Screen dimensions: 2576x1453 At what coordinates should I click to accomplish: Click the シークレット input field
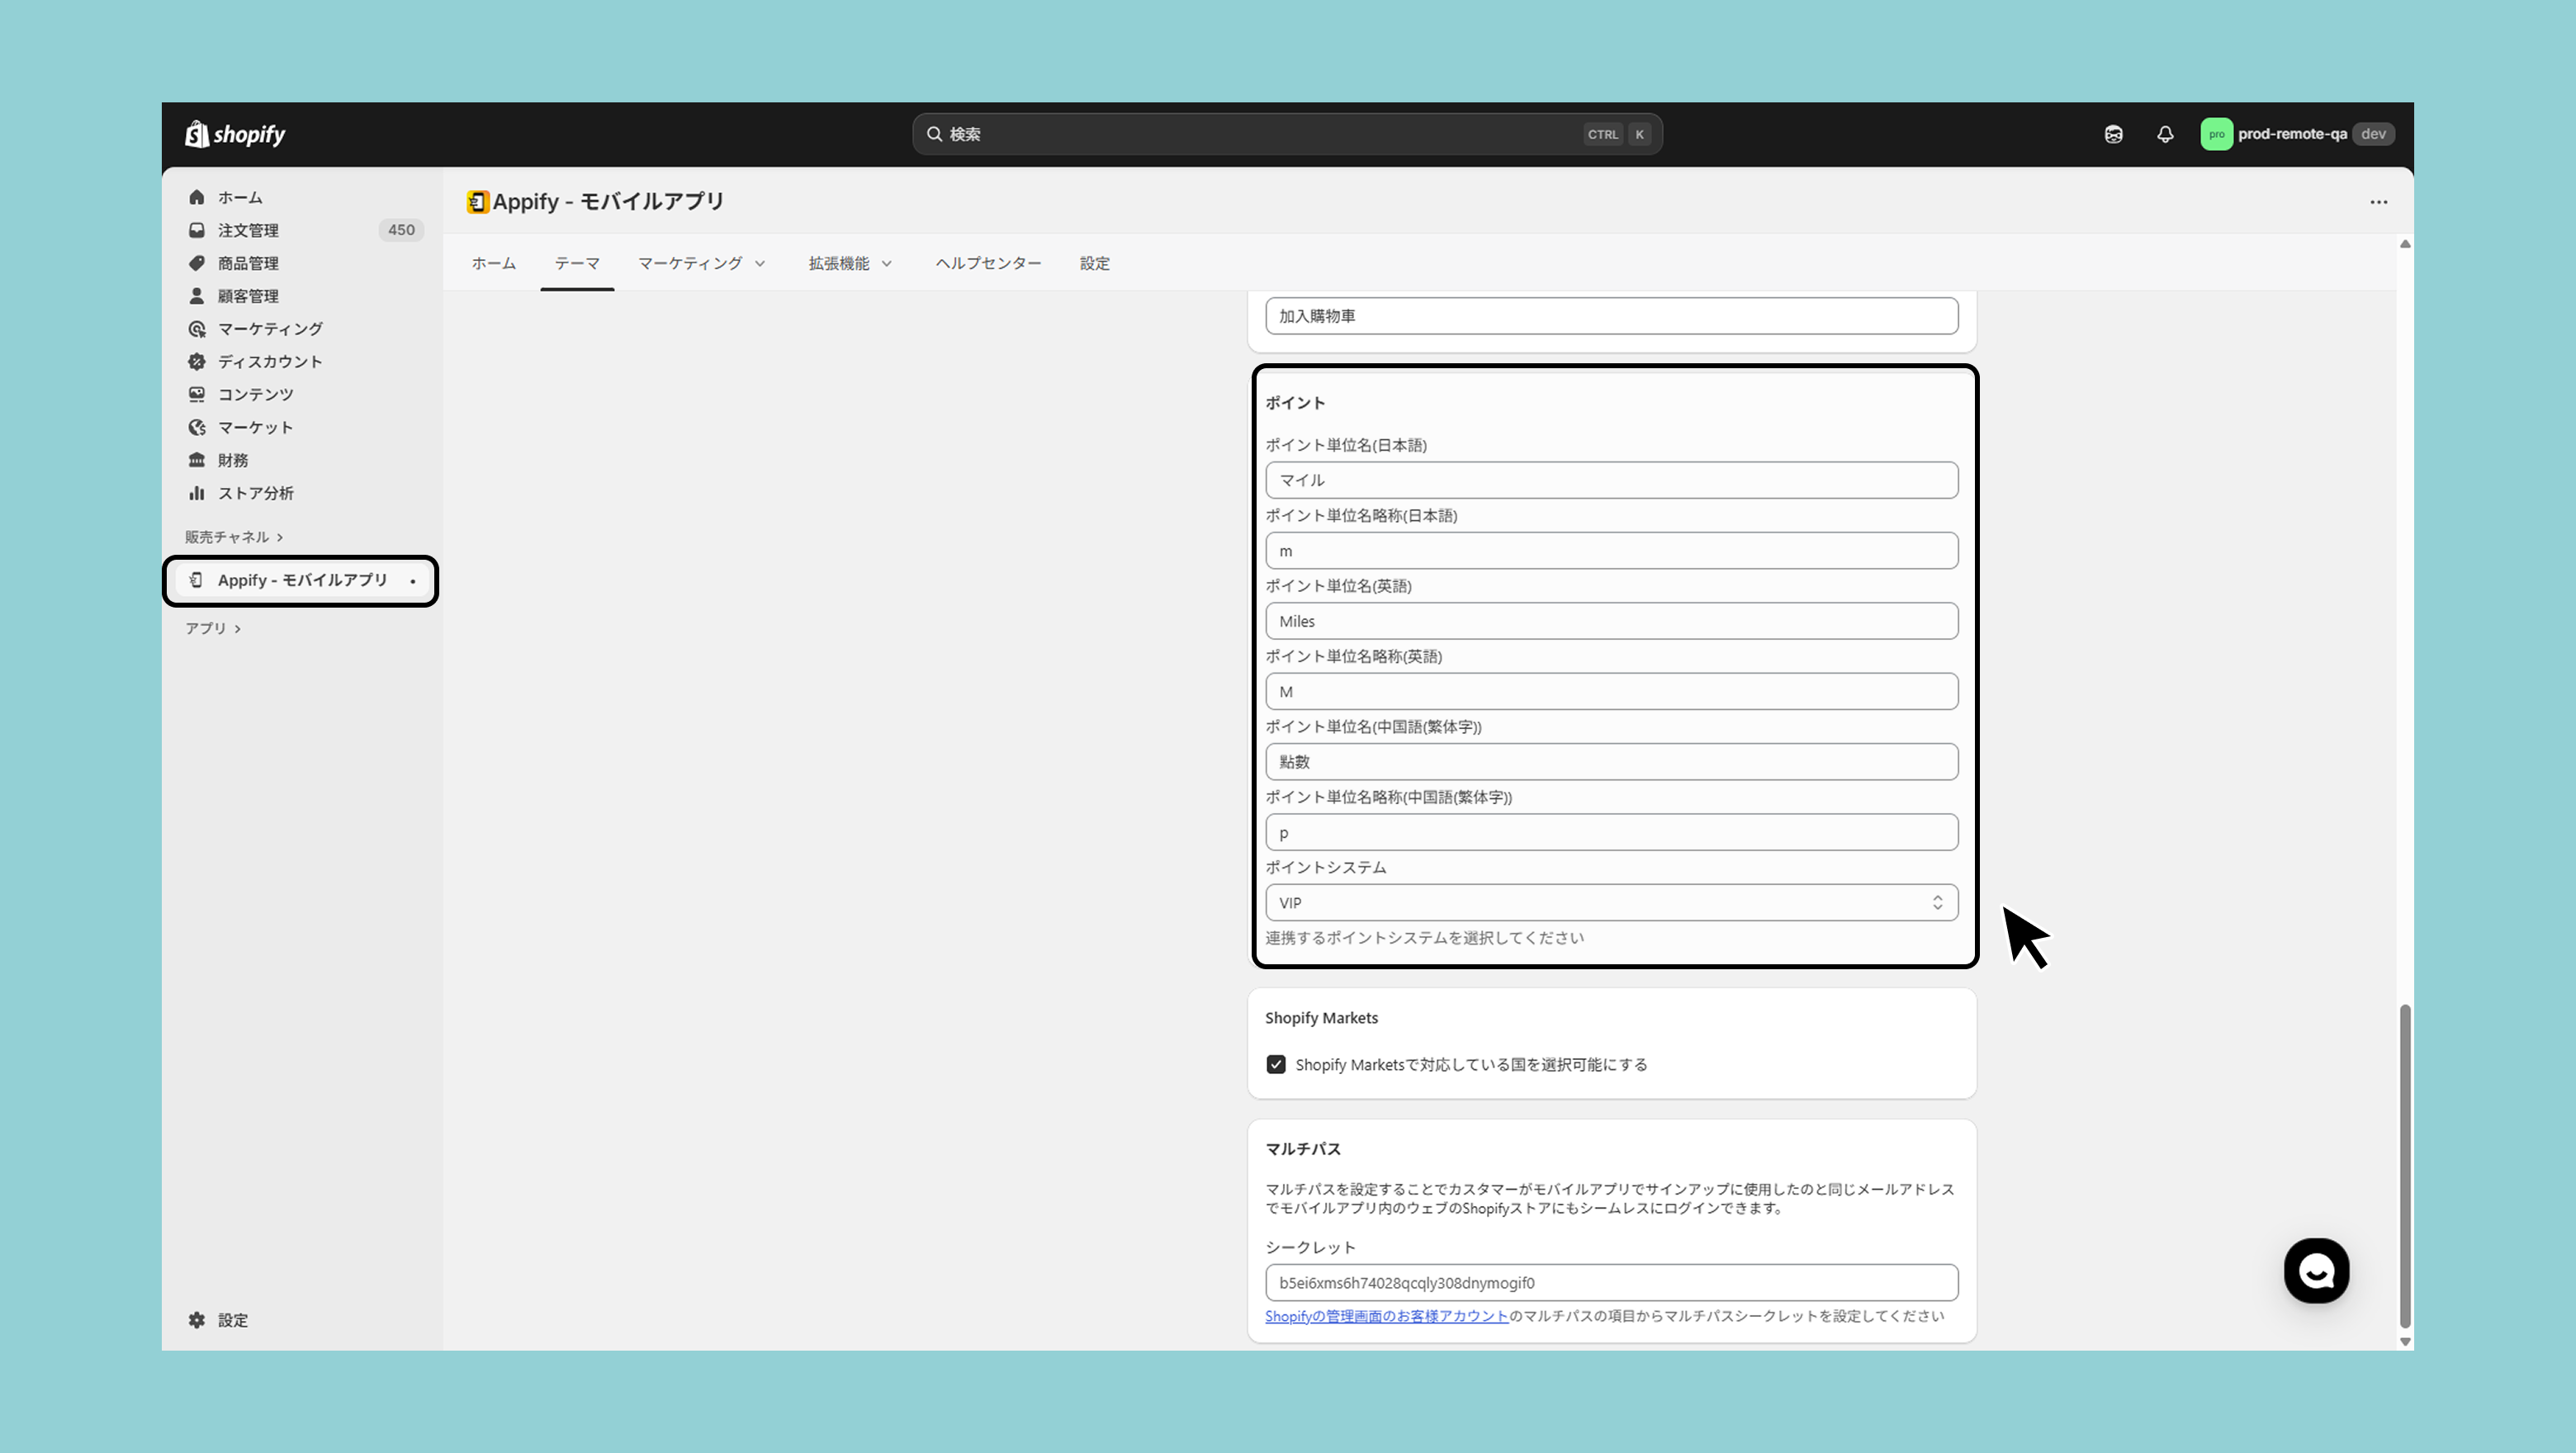[x=1611, y=1283]
